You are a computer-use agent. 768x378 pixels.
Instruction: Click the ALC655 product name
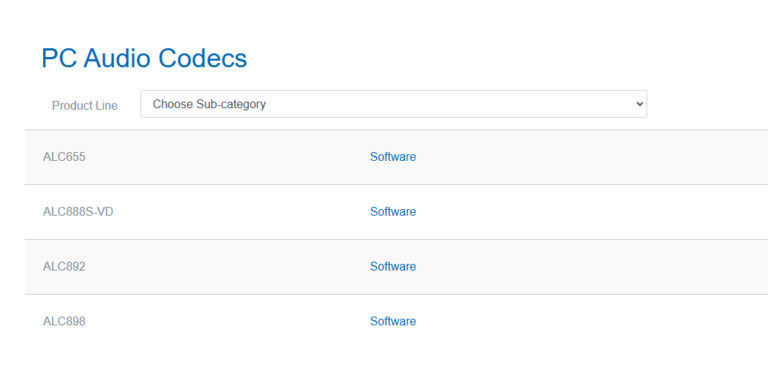[64, 157]
